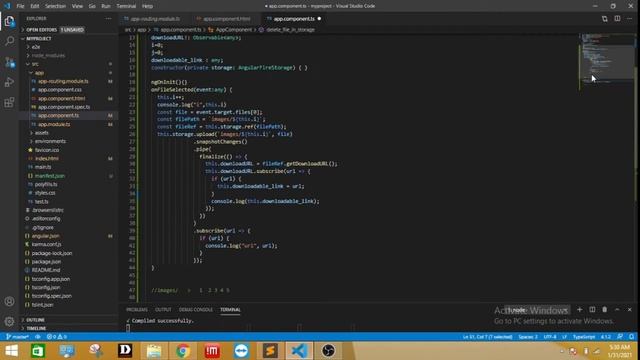The image size is (640, 360).
Task: Open the Help menu
Action: click(x=147, y=6)
